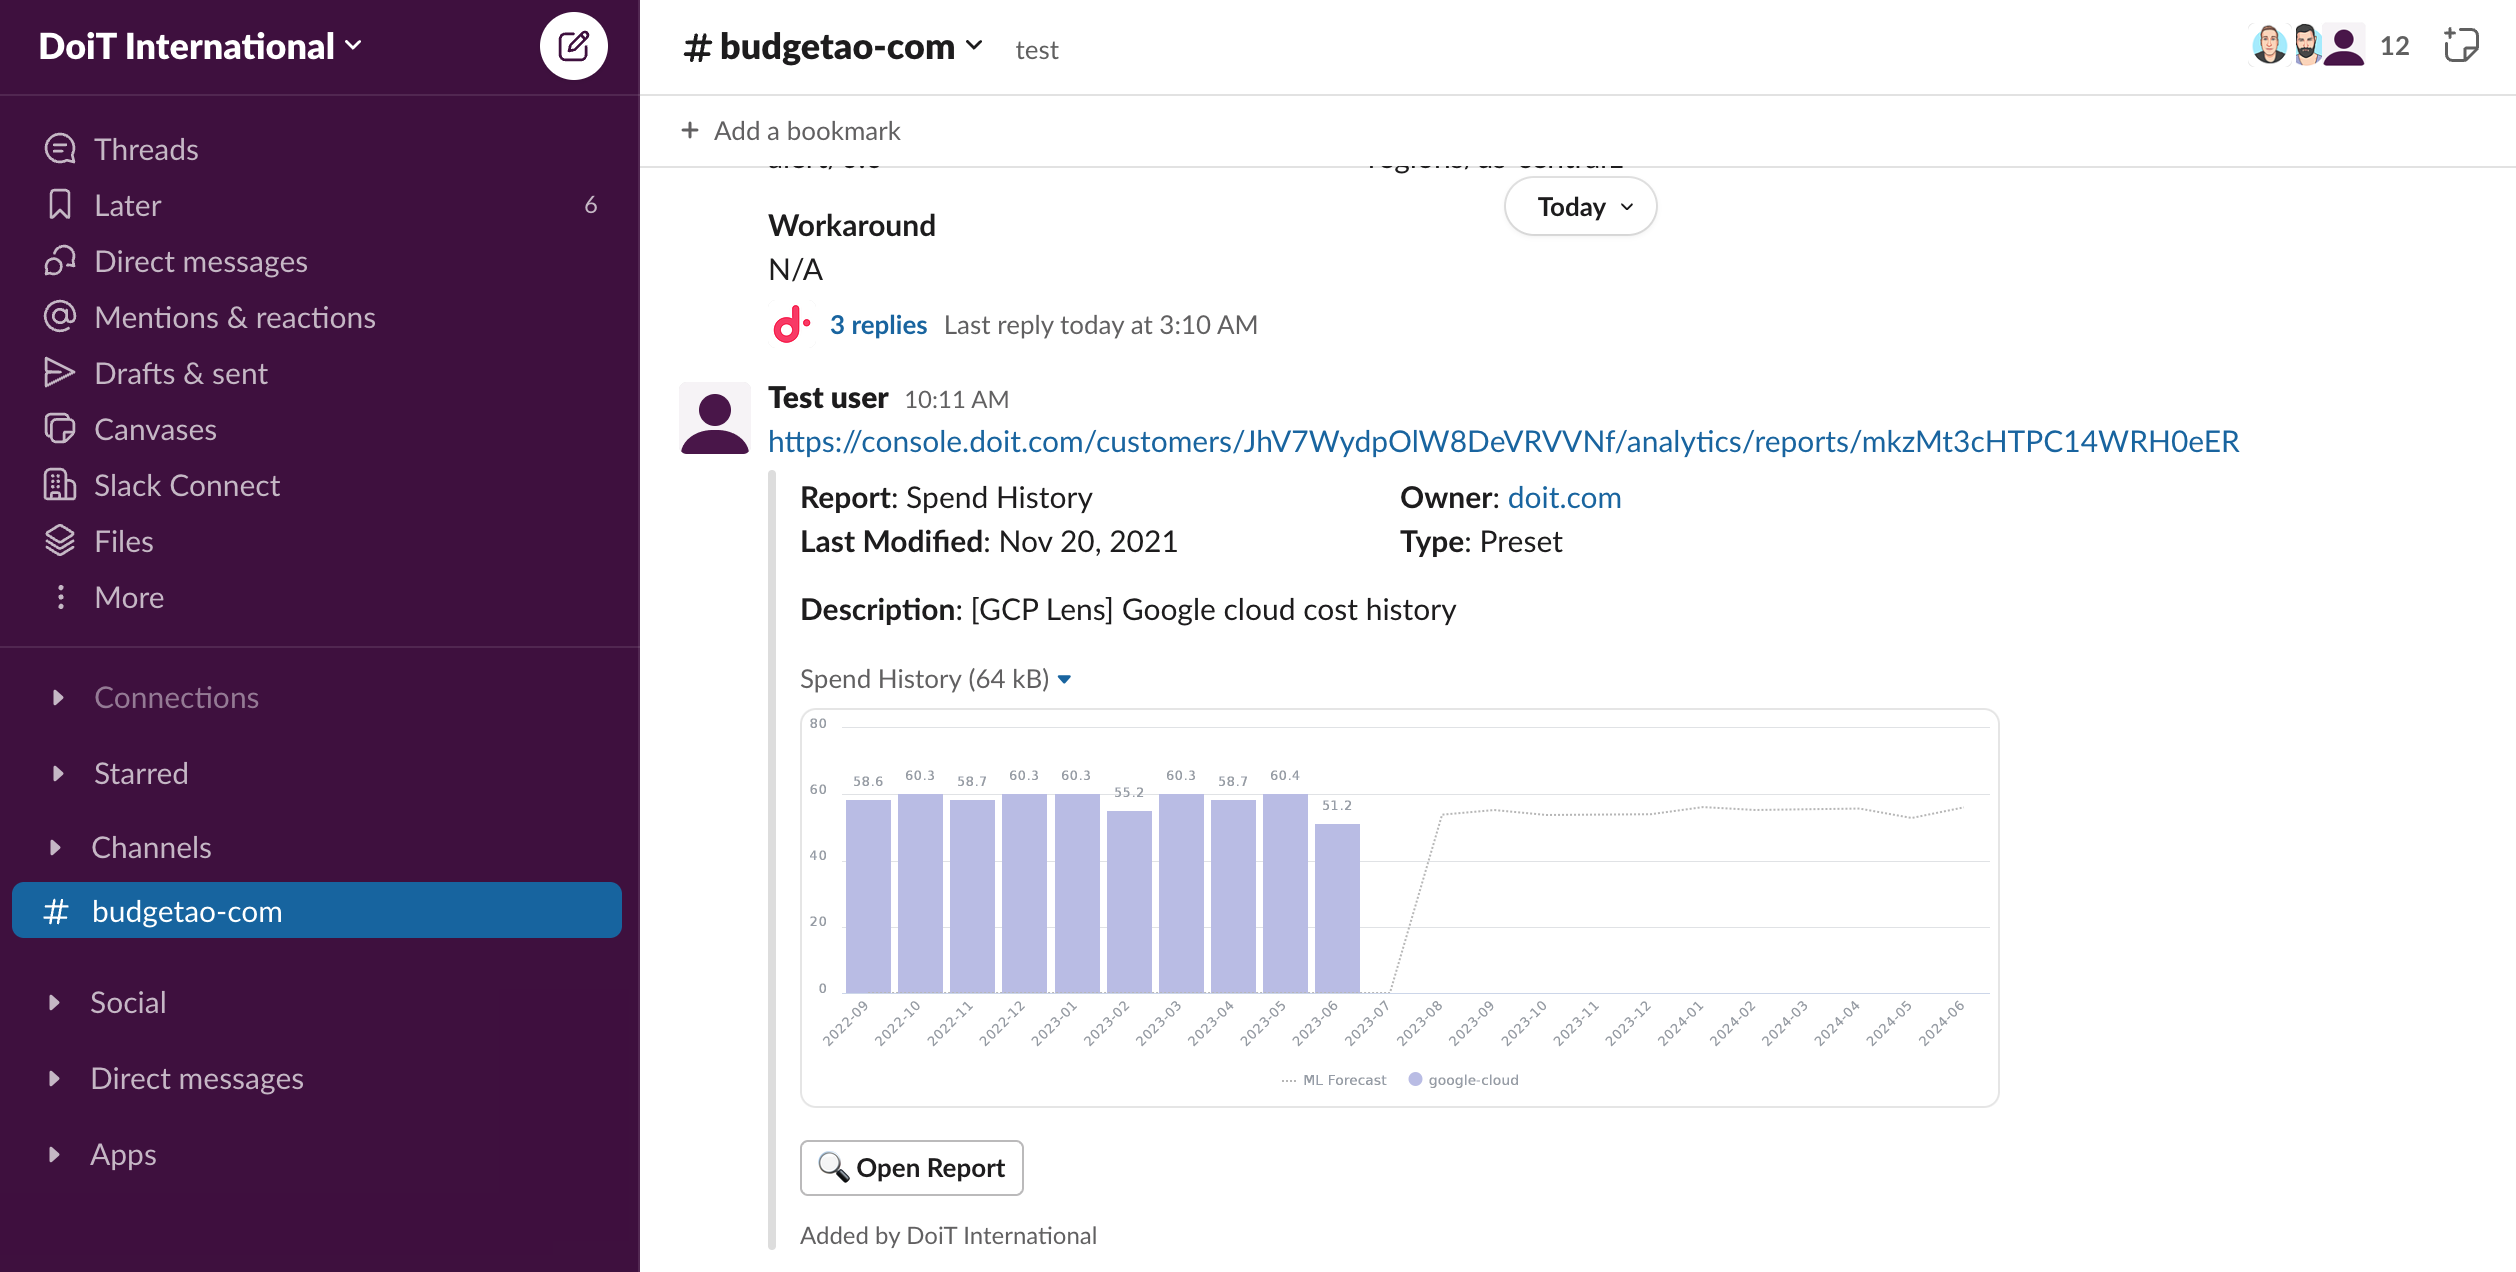Screen dimensions: 2516x1272
Task: Open channel details via budgetao-com header chevron
Action: [x=974, y=46]
